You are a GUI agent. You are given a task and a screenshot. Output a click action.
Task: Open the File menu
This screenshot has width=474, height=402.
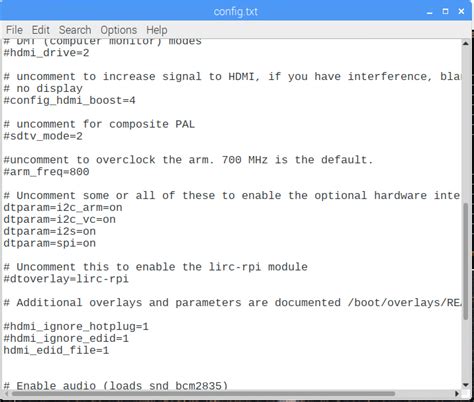(14, 30)
